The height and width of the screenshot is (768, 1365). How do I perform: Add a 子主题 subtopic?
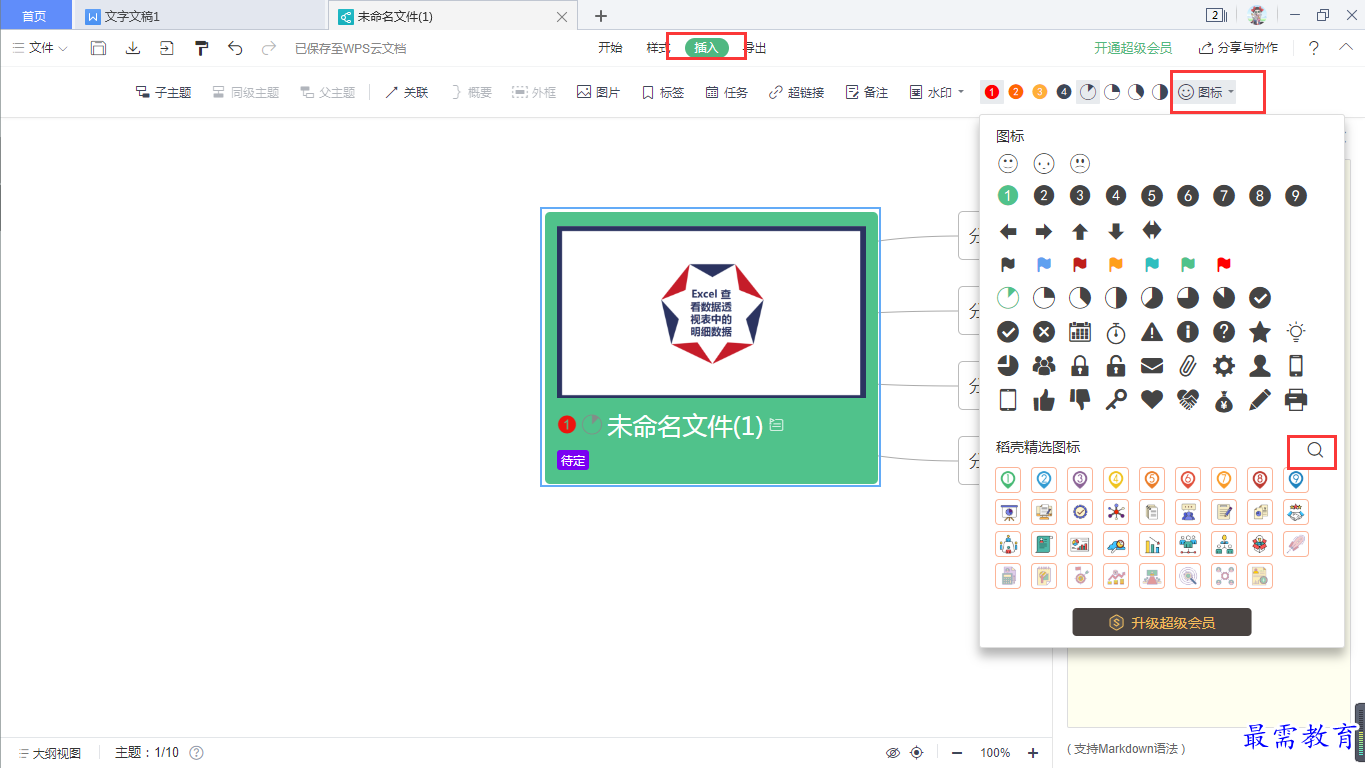163,92
